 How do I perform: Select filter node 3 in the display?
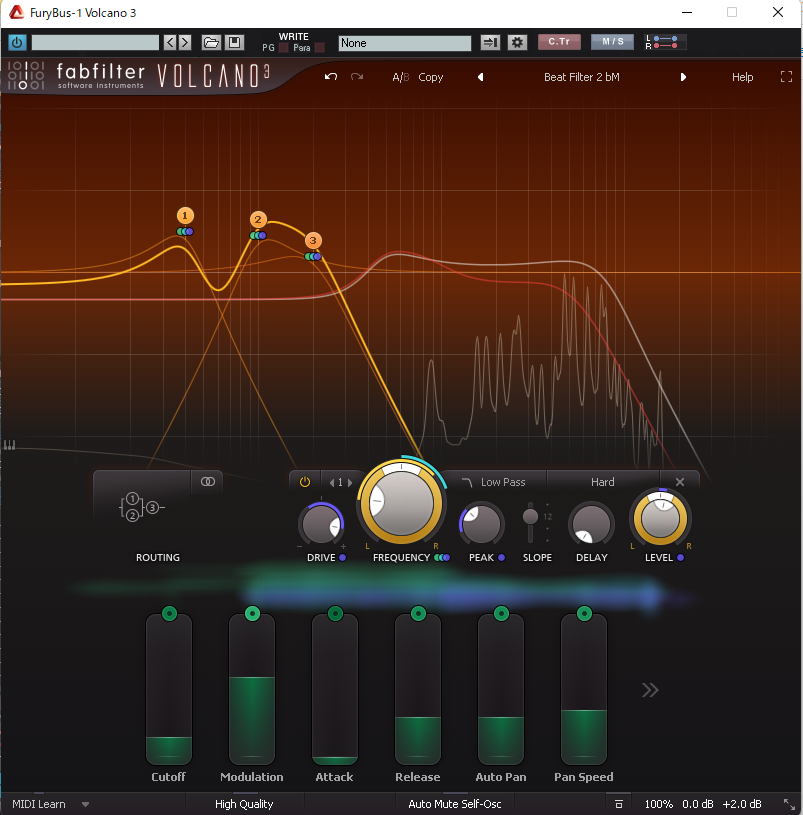pos(313,240)
